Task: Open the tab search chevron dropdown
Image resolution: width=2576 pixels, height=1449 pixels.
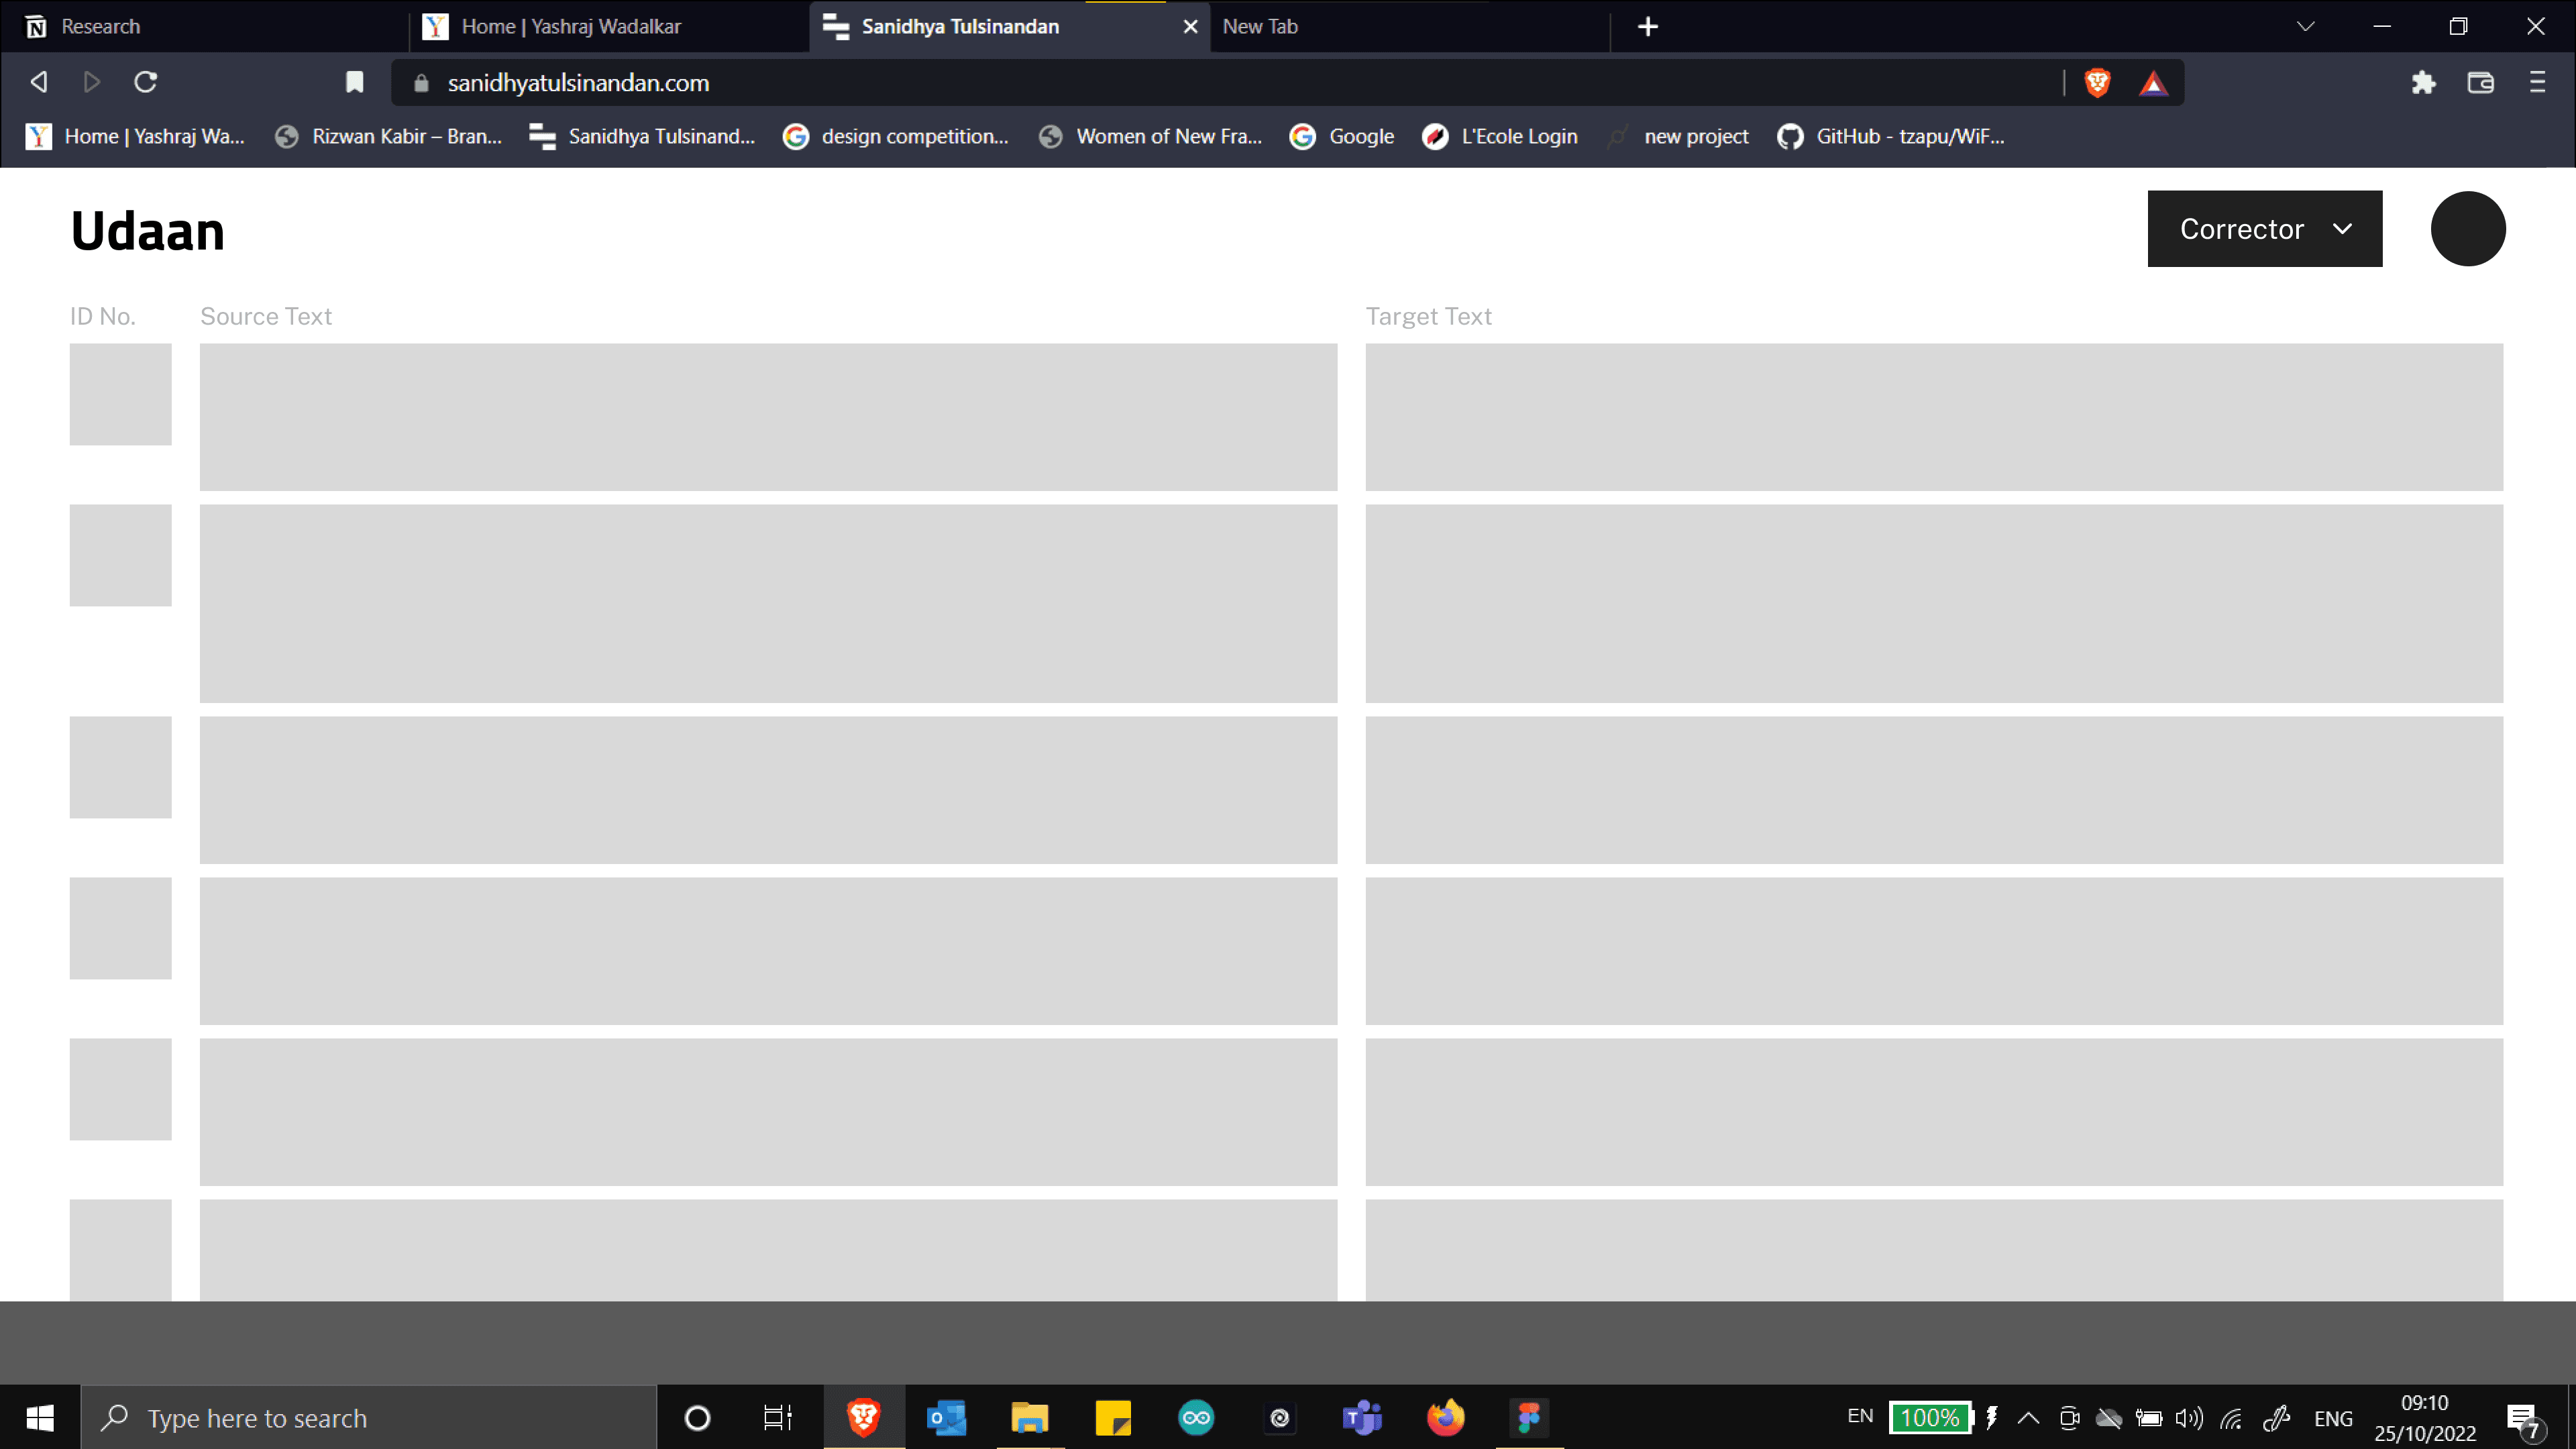Action: point(2305,26)
